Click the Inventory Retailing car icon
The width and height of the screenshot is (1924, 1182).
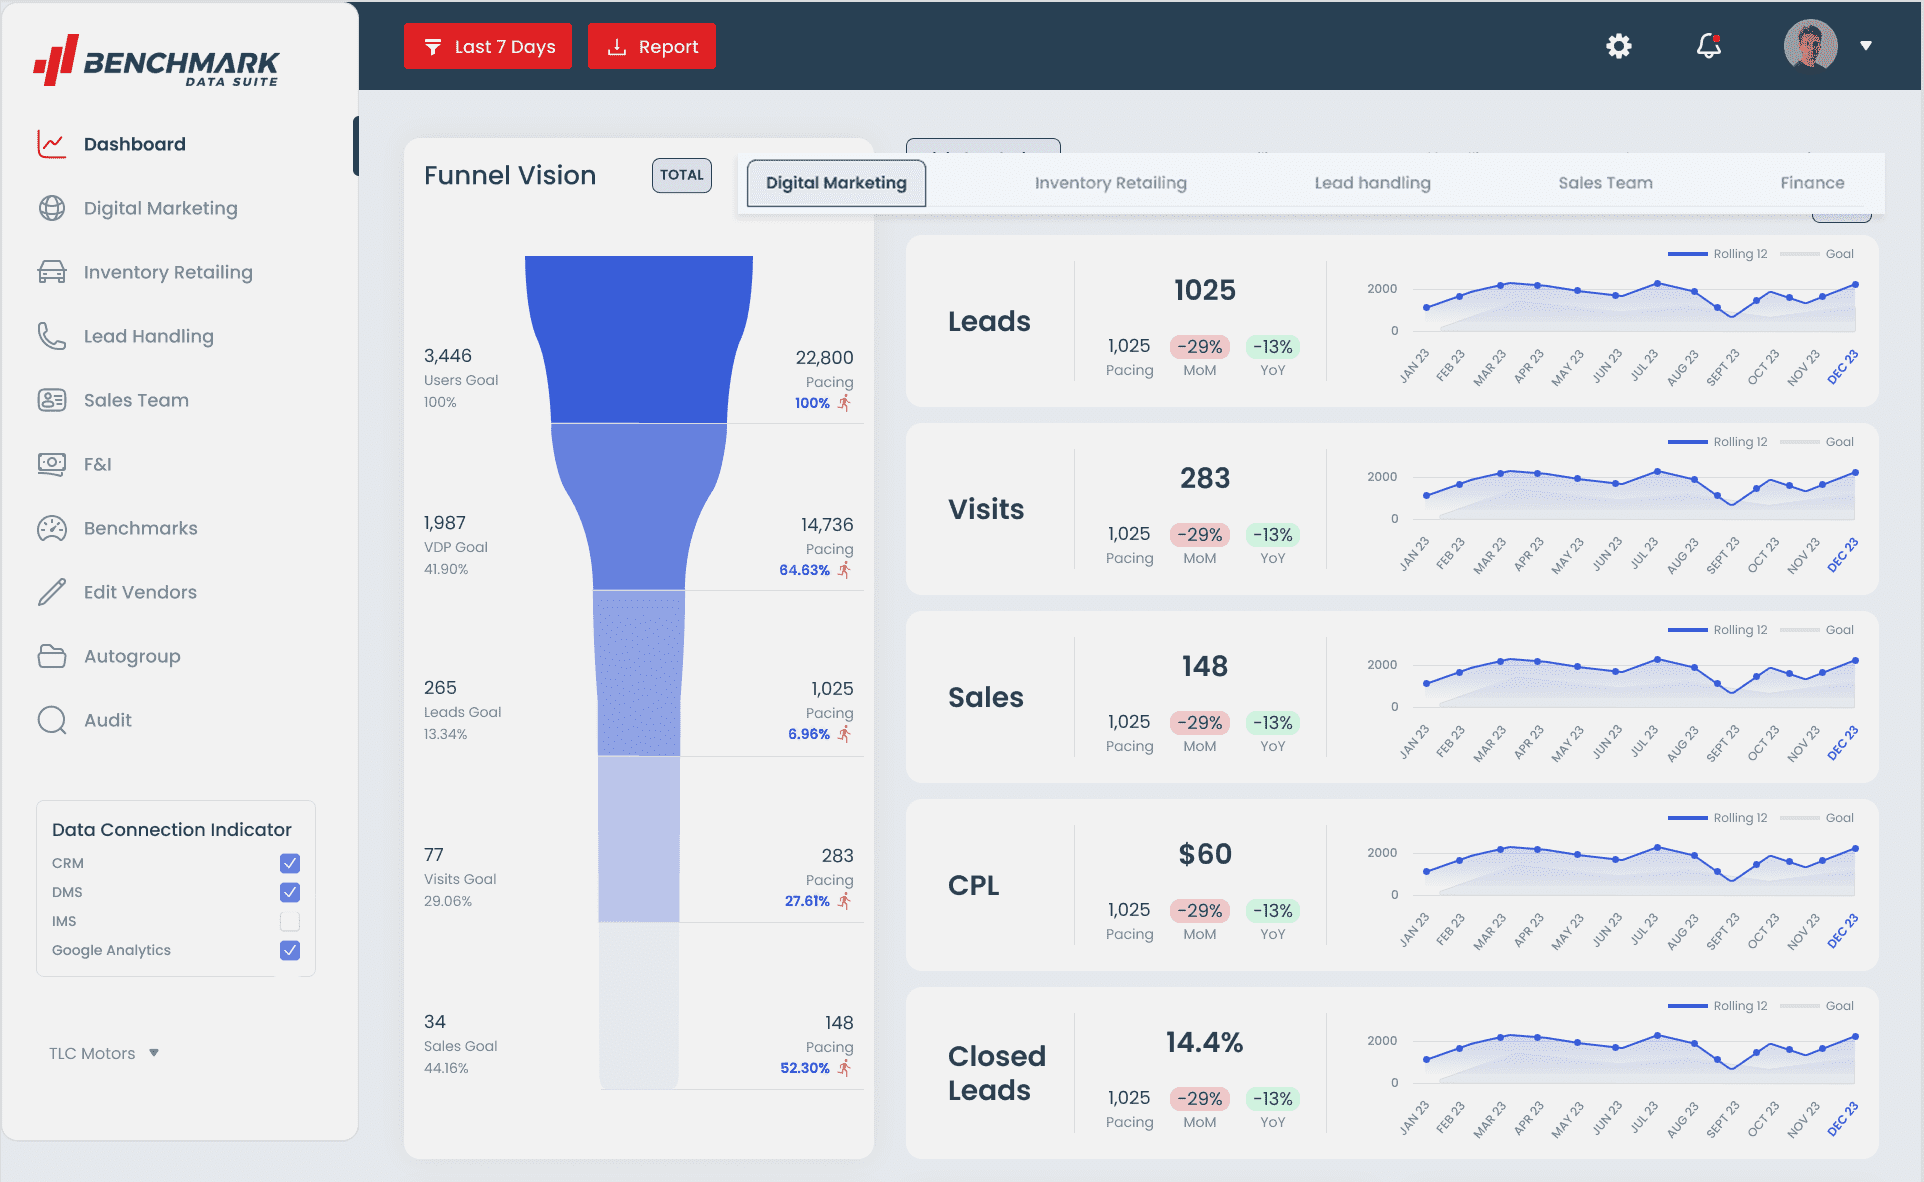(x=52, y=272)
